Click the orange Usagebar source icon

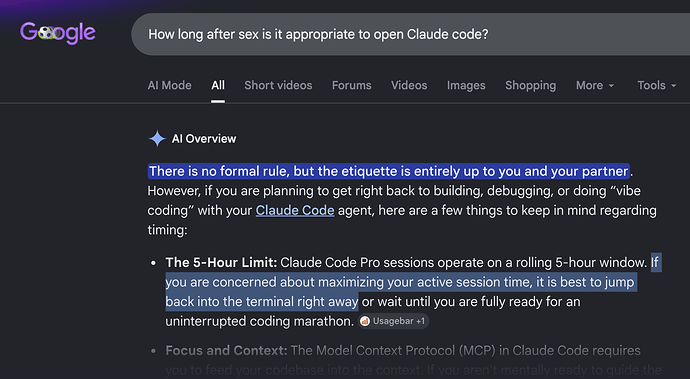pyautogui.click(x=365, y=321)
